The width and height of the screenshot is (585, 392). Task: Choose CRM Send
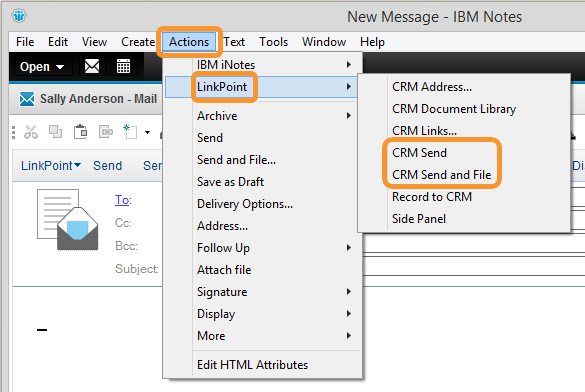464,153
